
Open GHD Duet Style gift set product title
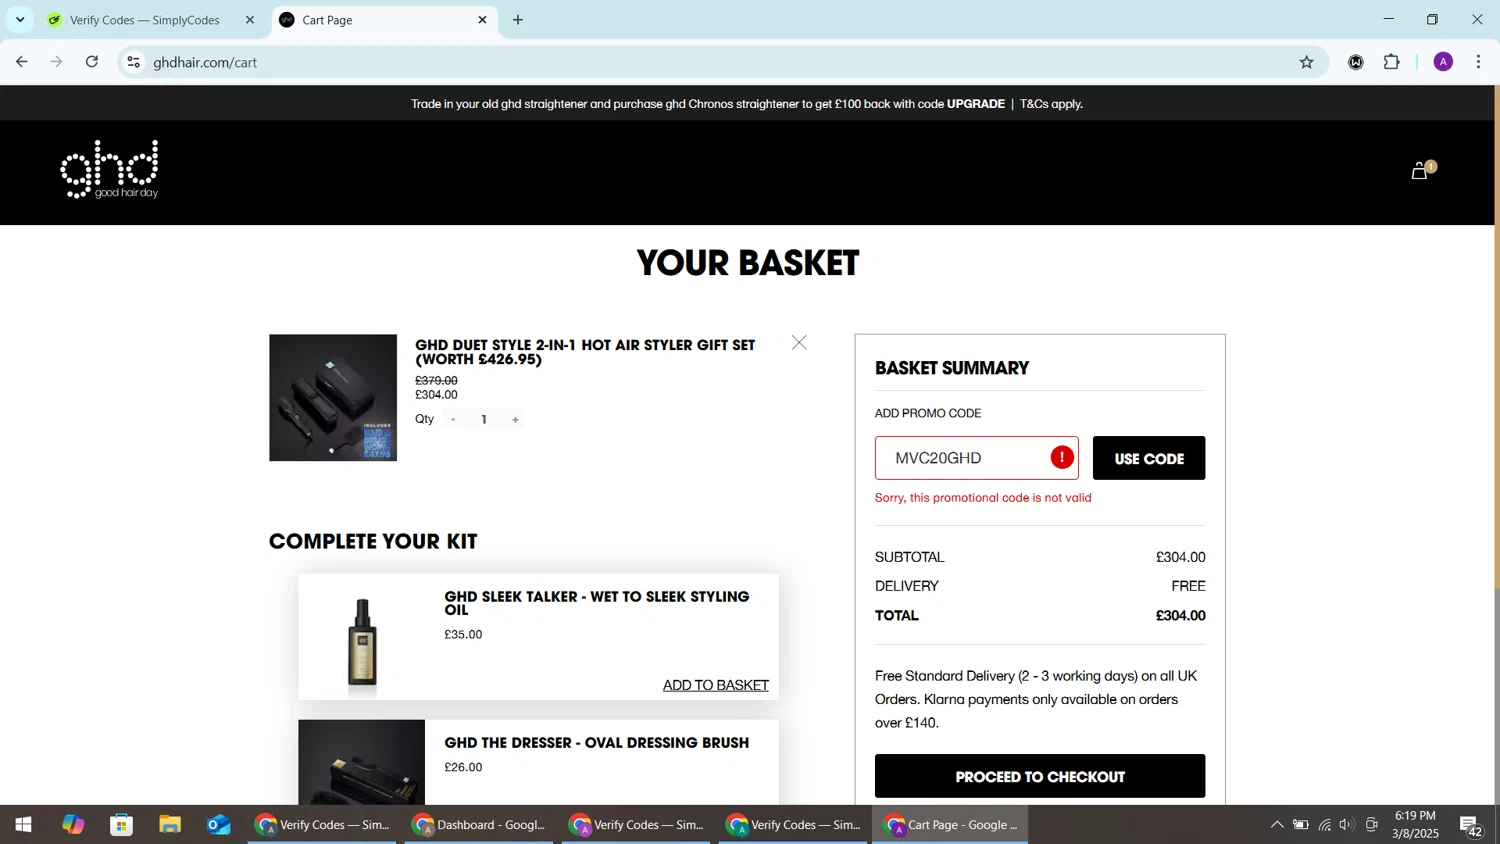point(585,352)
